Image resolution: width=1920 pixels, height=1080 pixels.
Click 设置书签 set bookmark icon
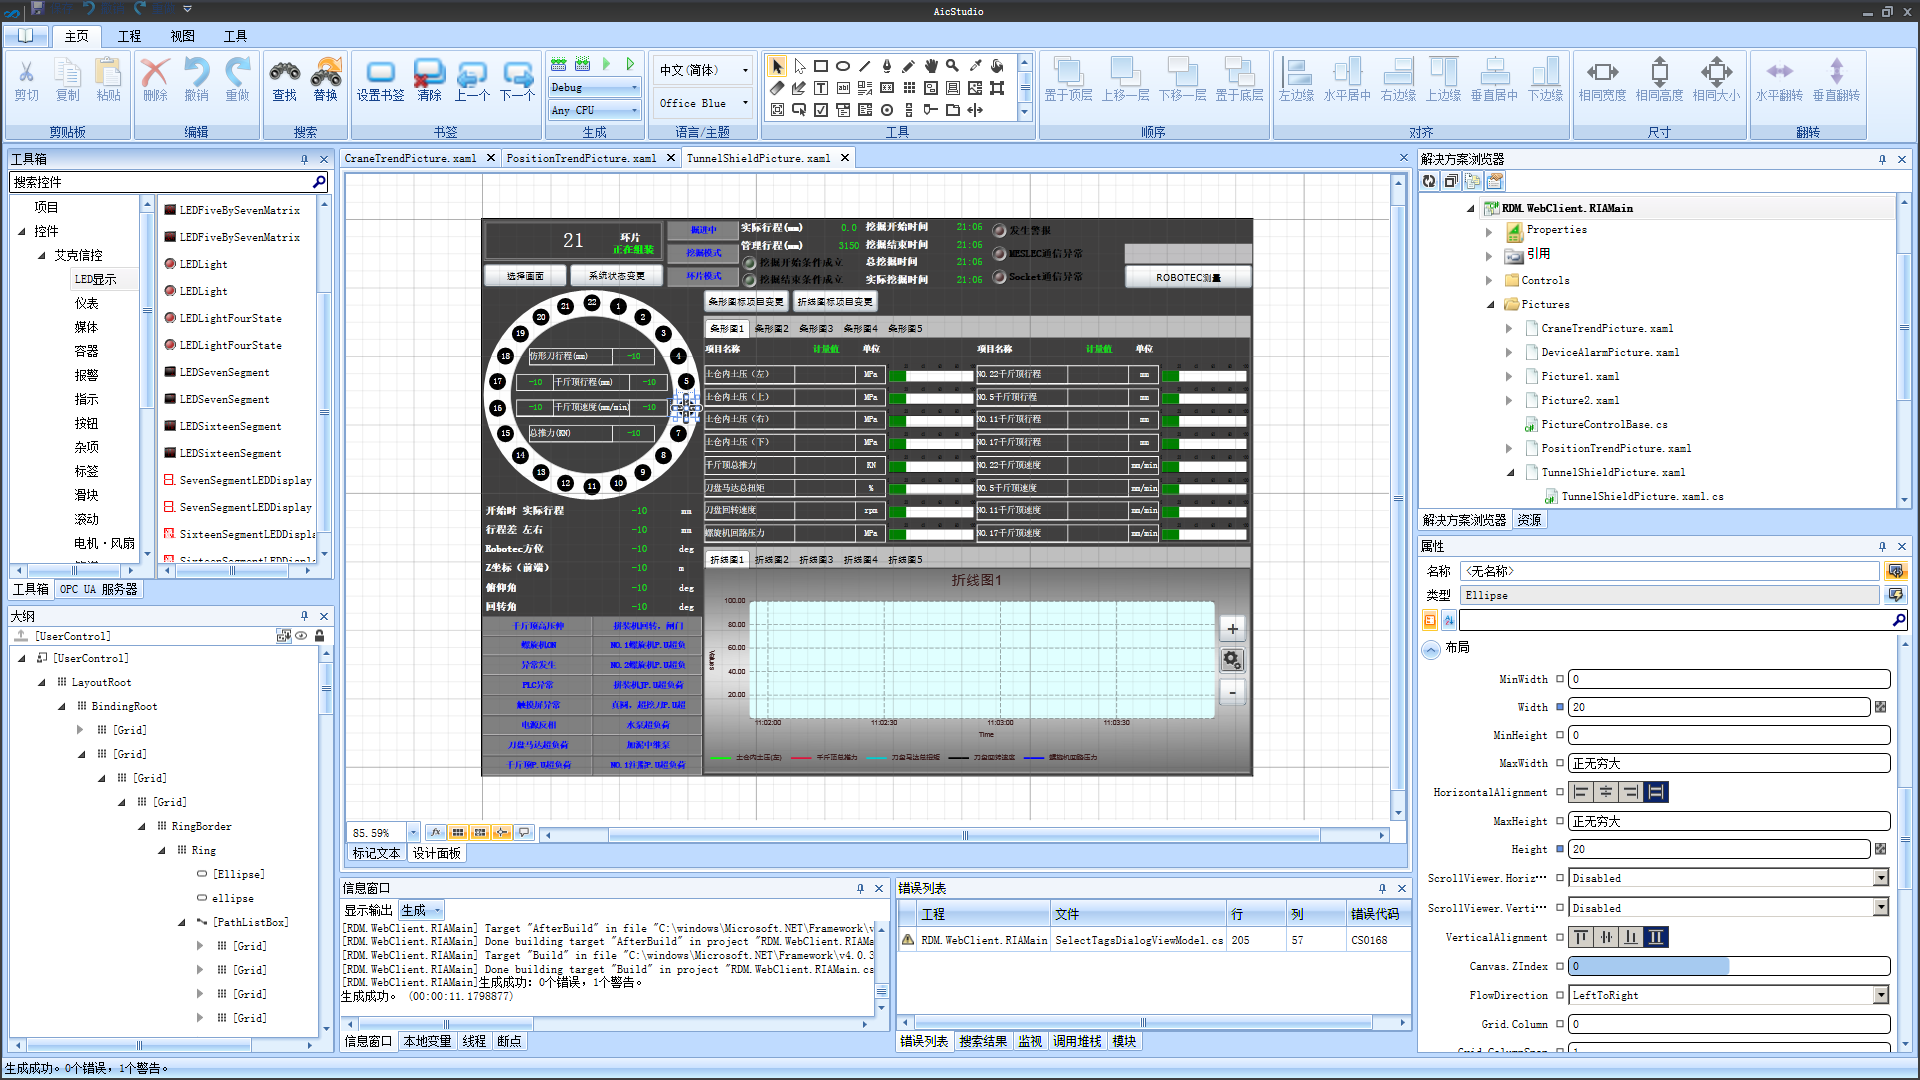[x=380, y=72]
